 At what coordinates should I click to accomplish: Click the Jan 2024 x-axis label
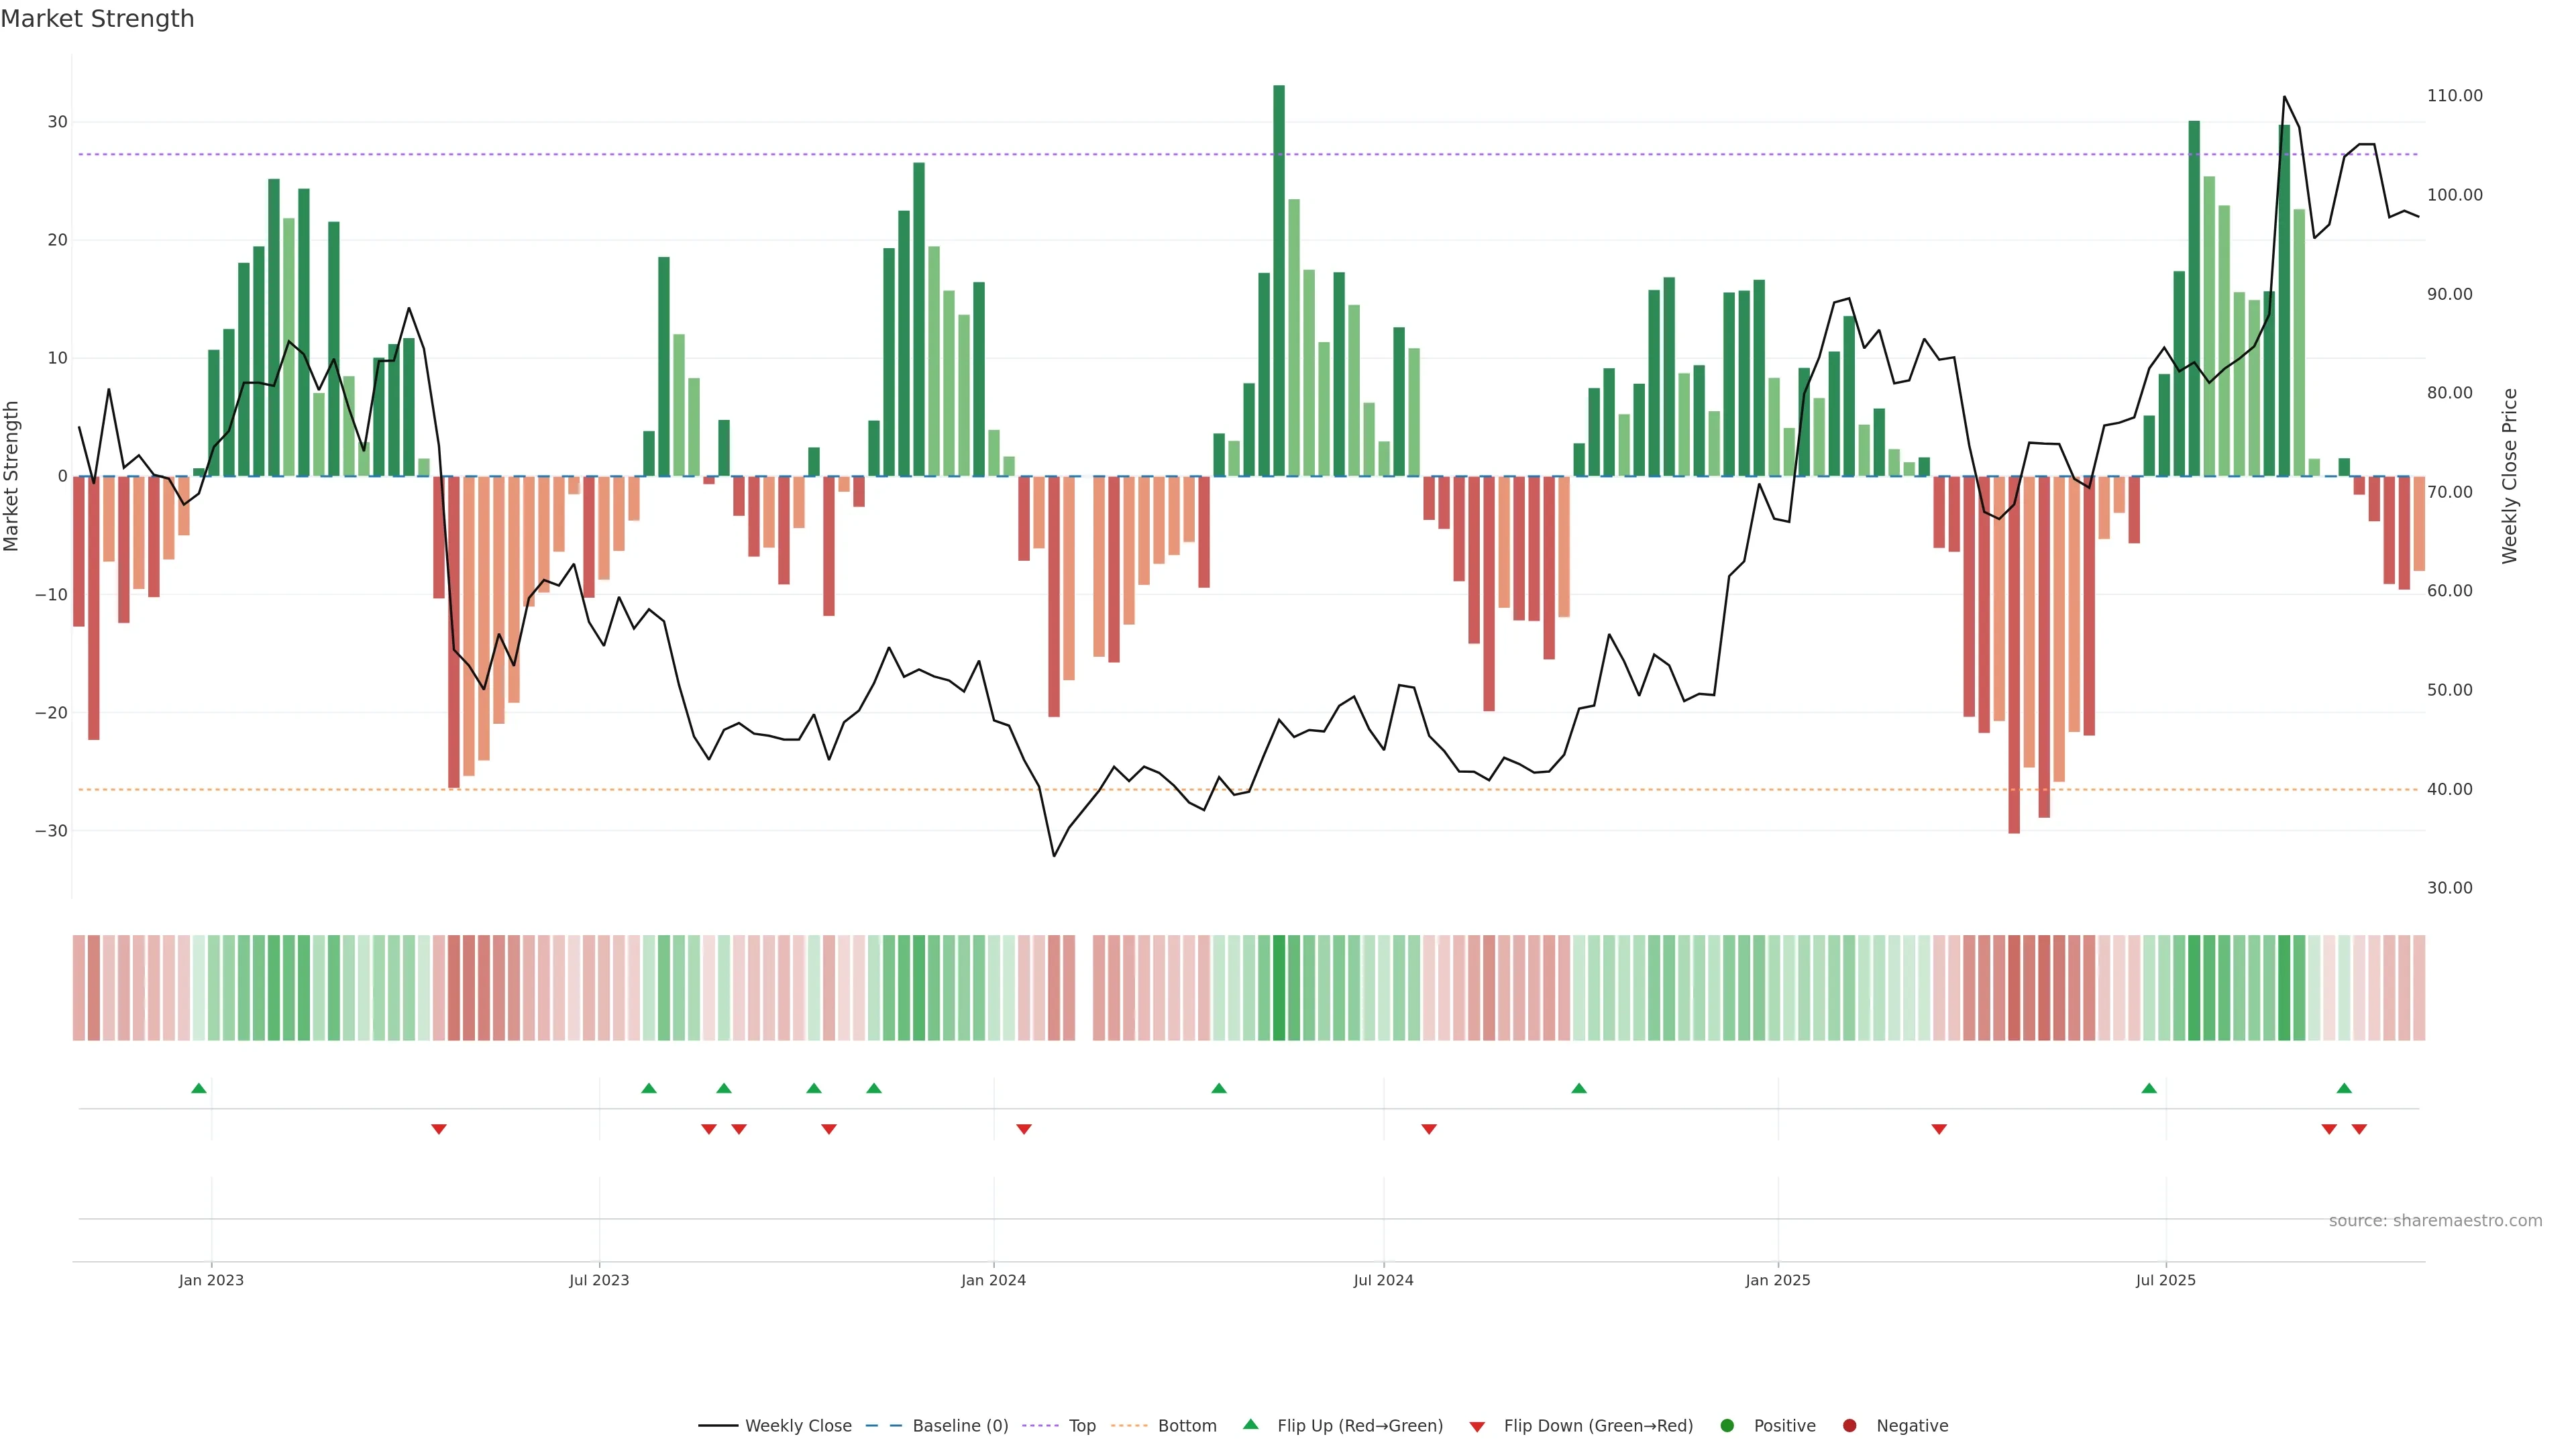point(993,1280)
